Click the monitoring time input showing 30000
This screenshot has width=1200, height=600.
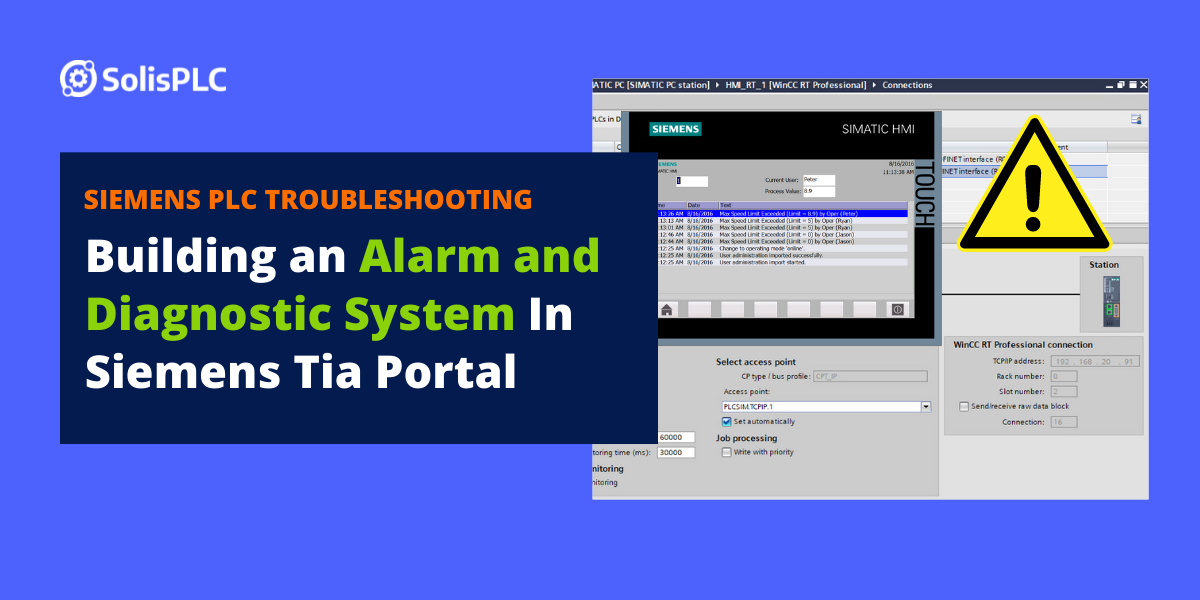point(675,451)
